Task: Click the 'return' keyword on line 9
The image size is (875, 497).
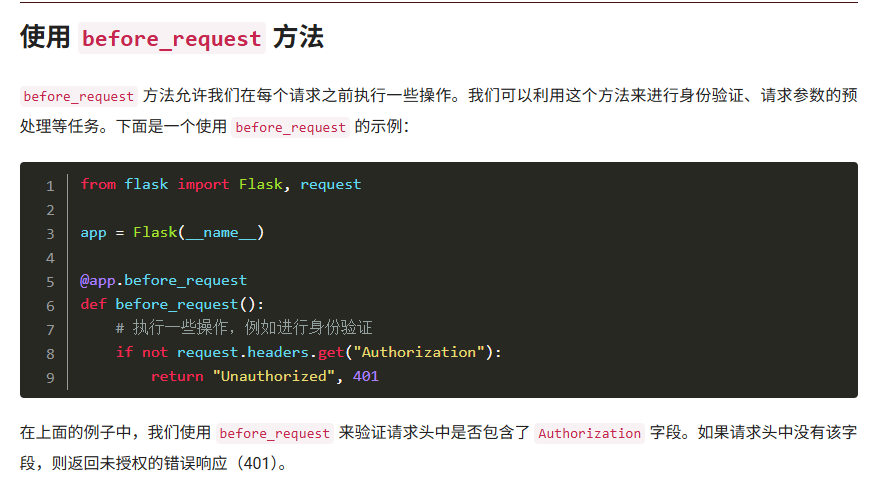Action: pos(176,376)
